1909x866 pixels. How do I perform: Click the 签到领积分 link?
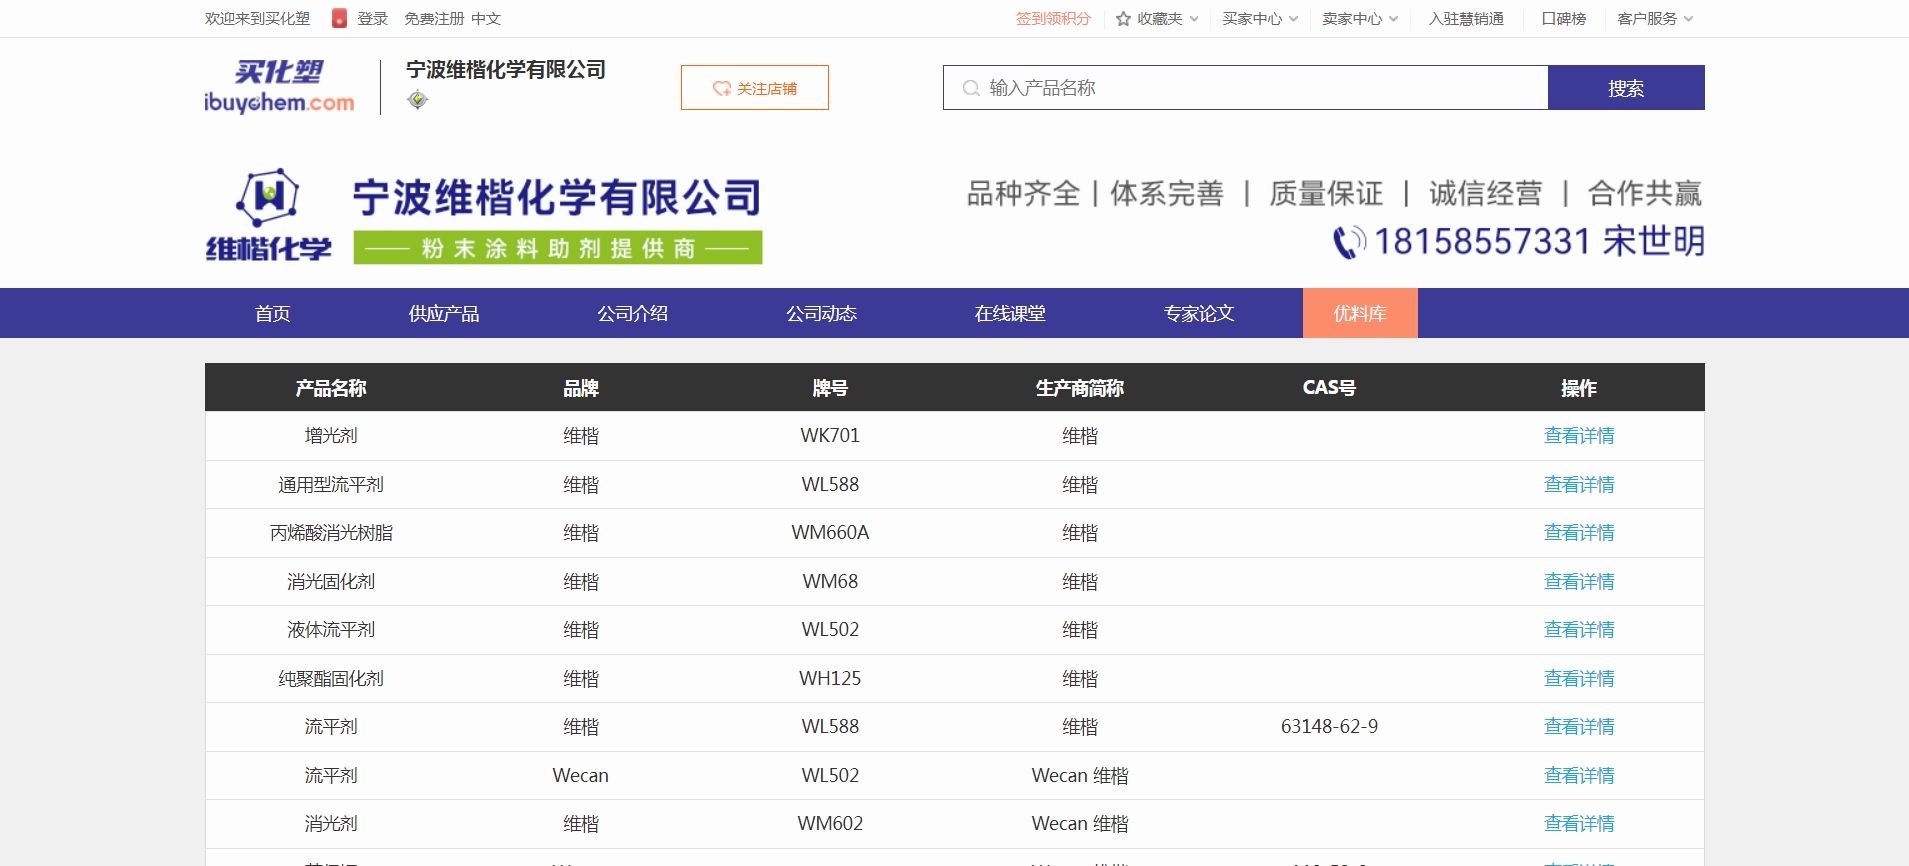point(1053,19)
